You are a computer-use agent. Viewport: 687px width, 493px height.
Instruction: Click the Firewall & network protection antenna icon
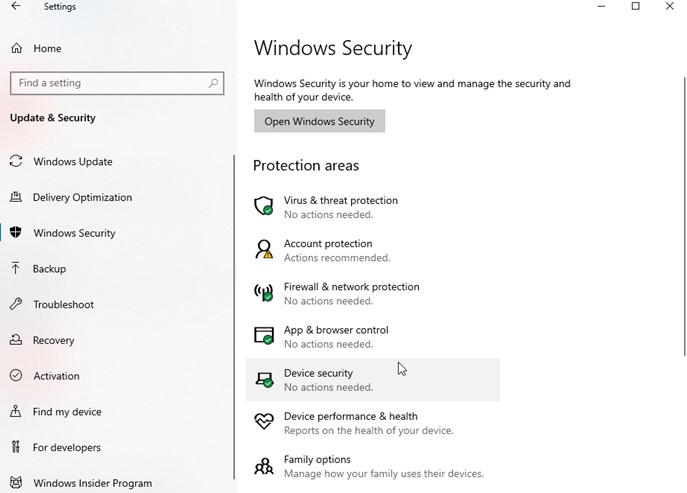pyautogui.click(x=264, y=292)
